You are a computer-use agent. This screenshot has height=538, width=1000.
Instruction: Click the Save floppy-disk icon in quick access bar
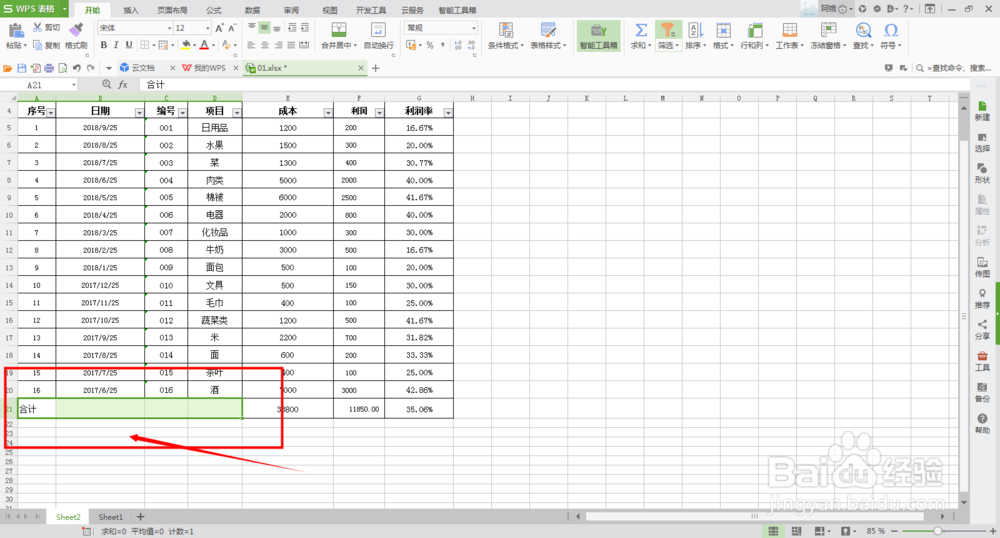(x=22, y=68)
